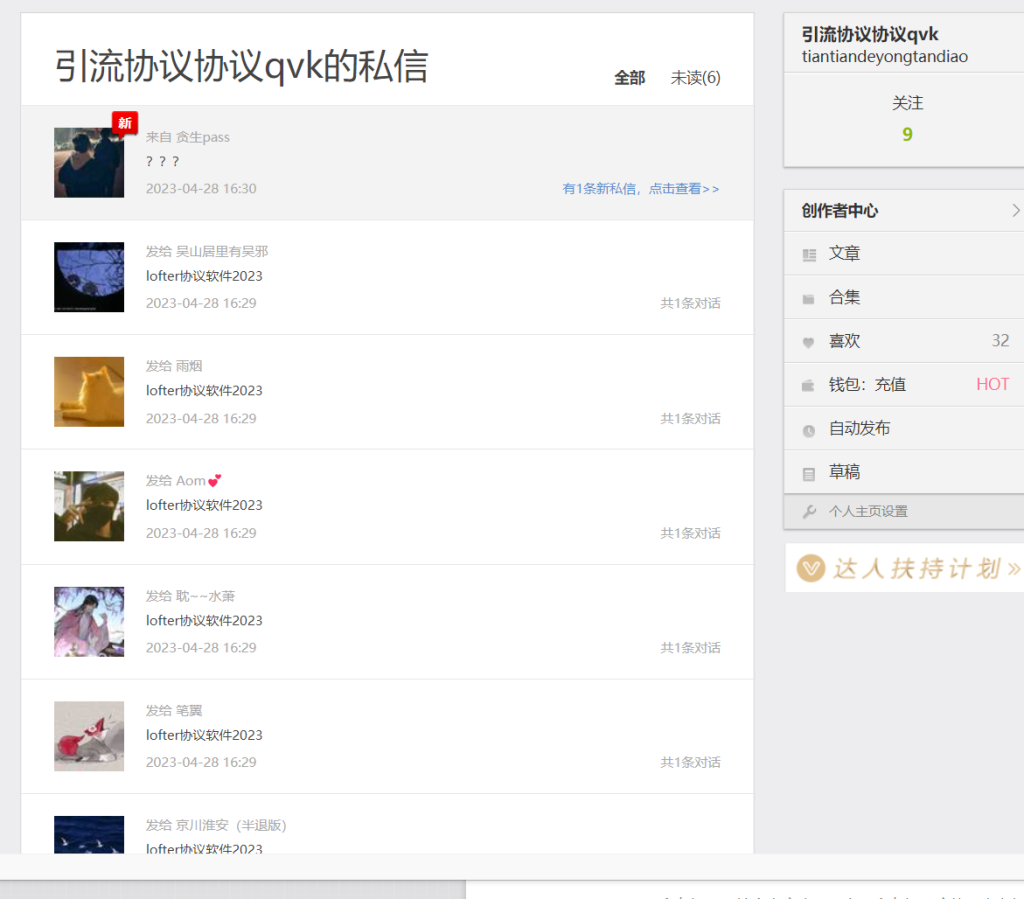Open the anime avatar of 耽~~水萧
This screenshot has width=1024, height=899.
tap(89, 621)
